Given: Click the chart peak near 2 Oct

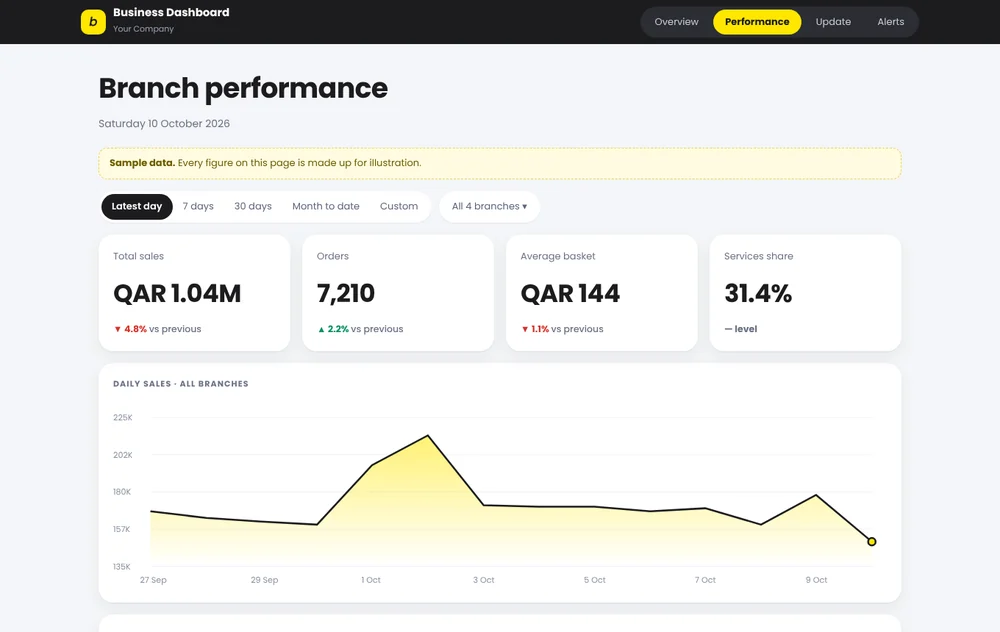Looking at the screenshot, I should tap(427, 436).
